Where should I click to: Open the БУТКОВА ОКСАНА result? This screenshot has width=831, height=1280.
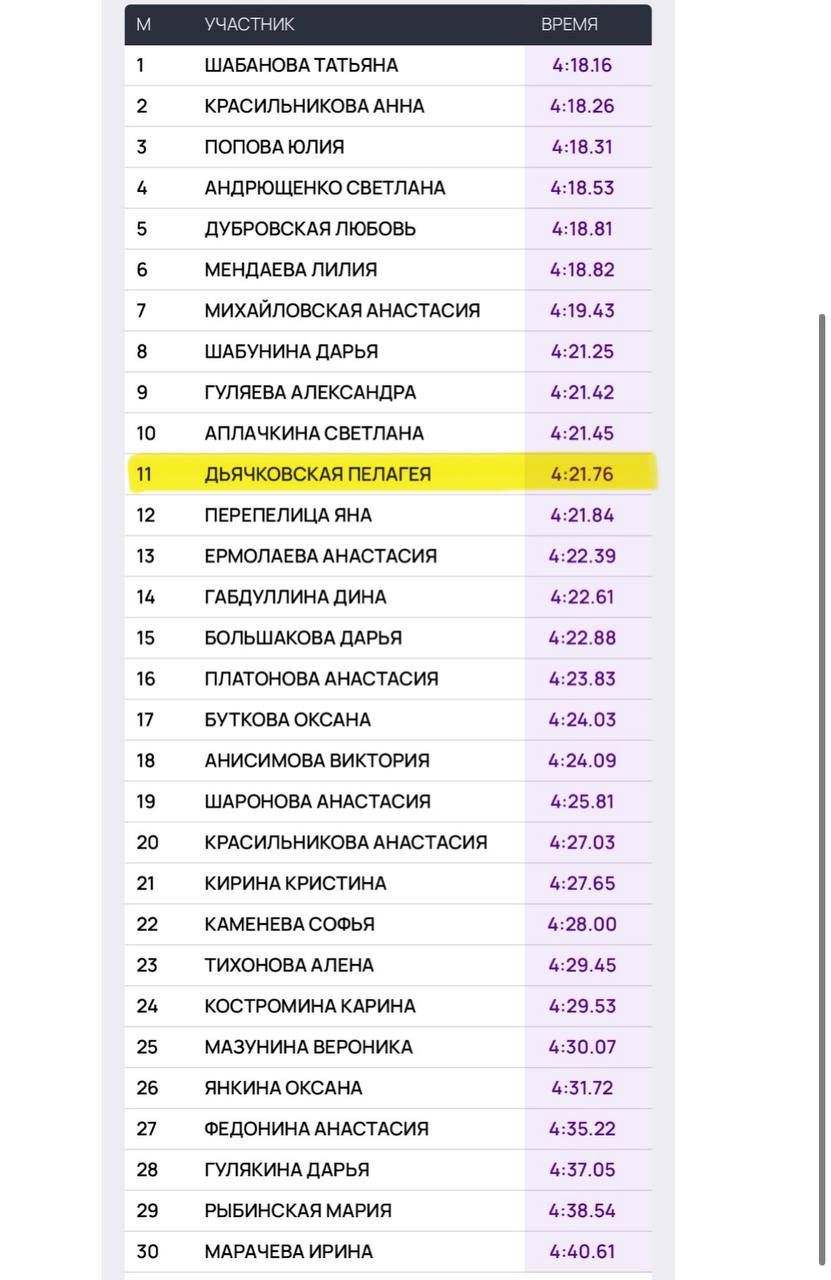click(x=287, y=720)
